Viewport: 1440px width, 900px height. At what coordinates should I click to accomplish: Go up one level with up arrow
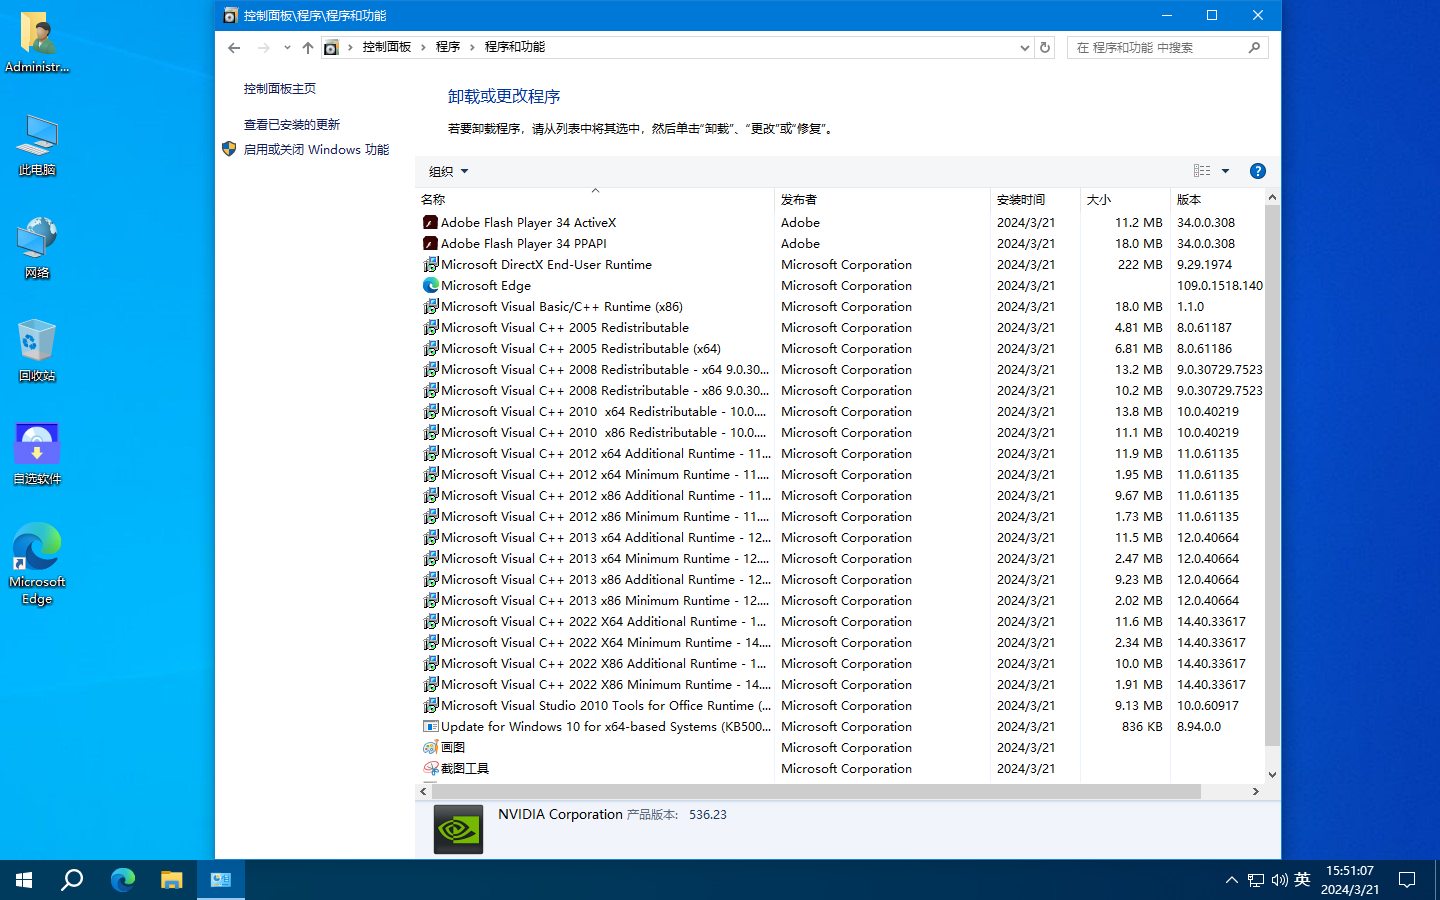tap(308, 47)
